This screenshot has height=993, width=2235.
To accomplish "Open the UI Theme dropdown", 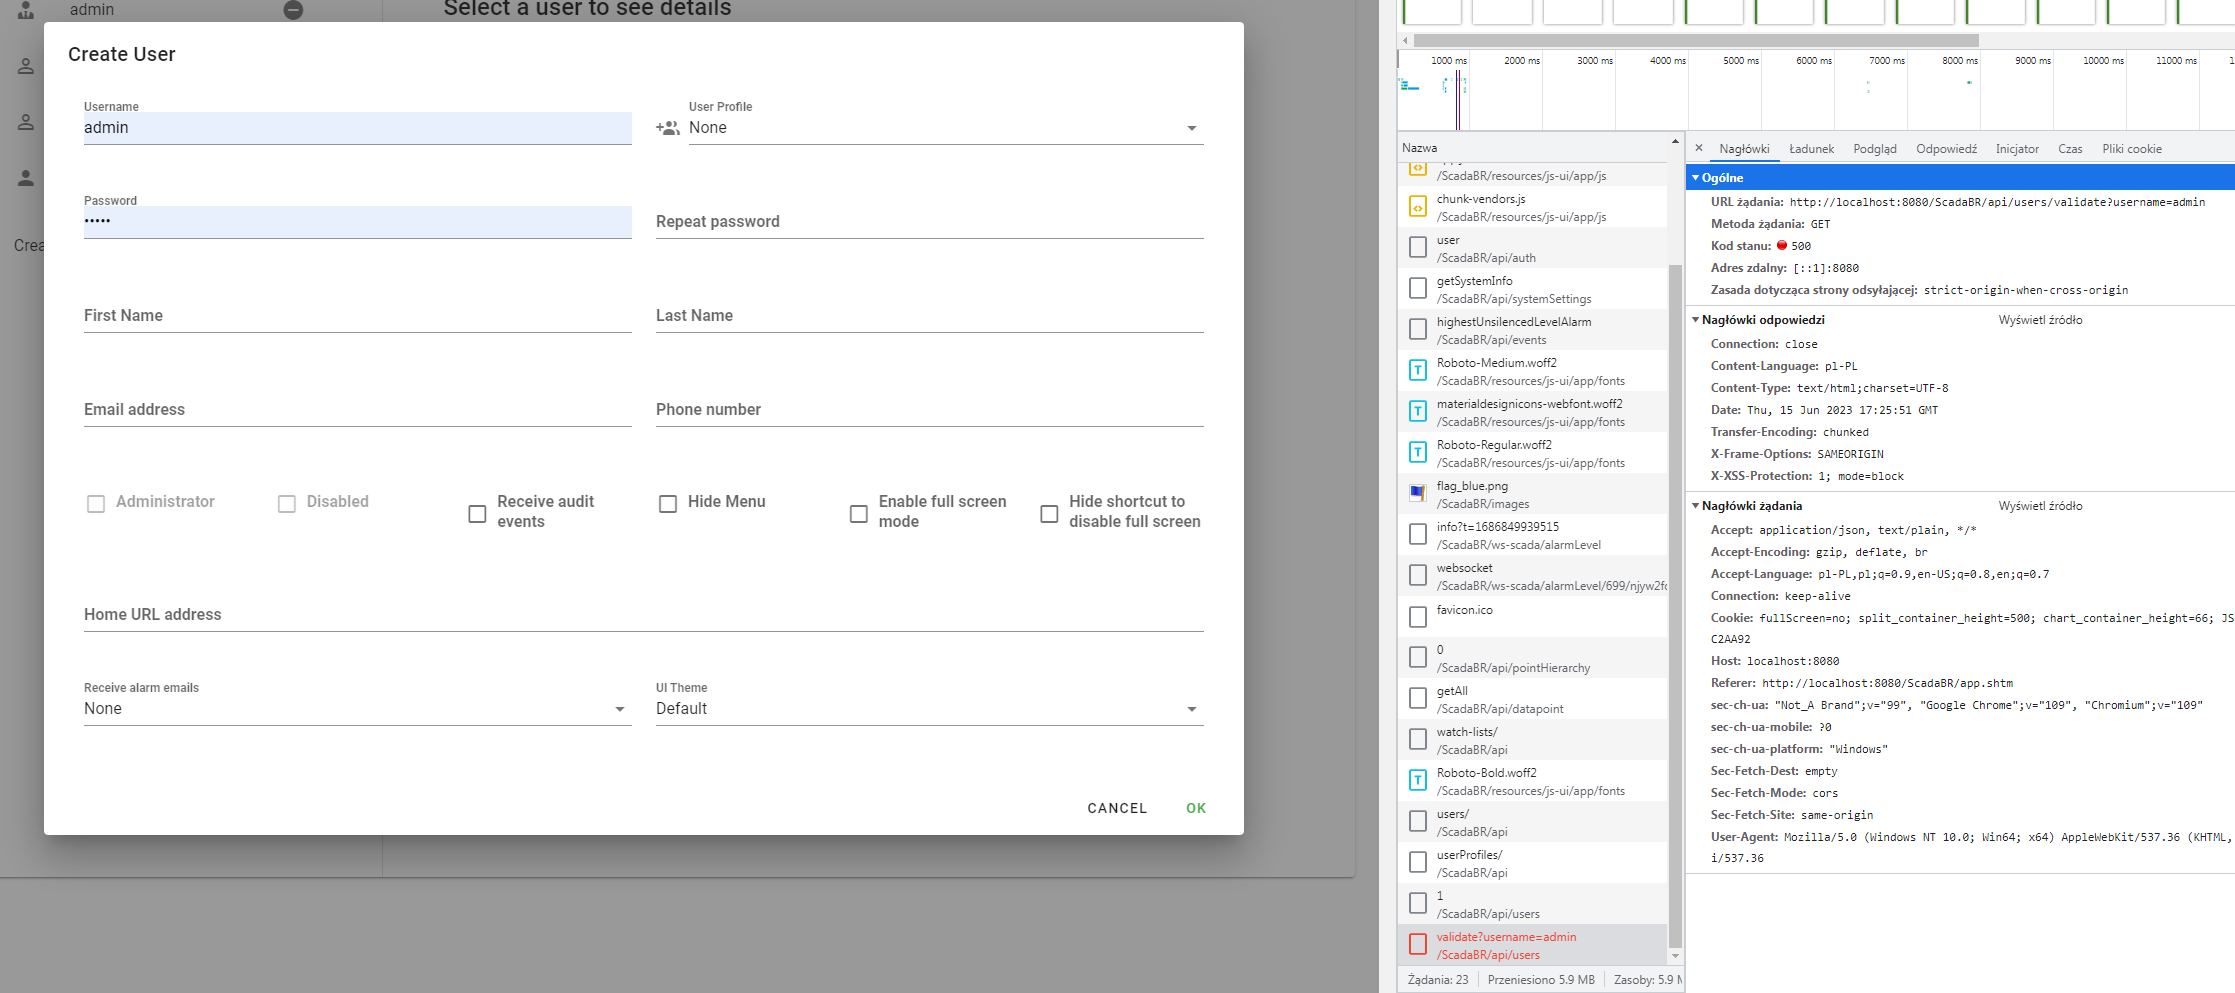I will pos(1190,708).
